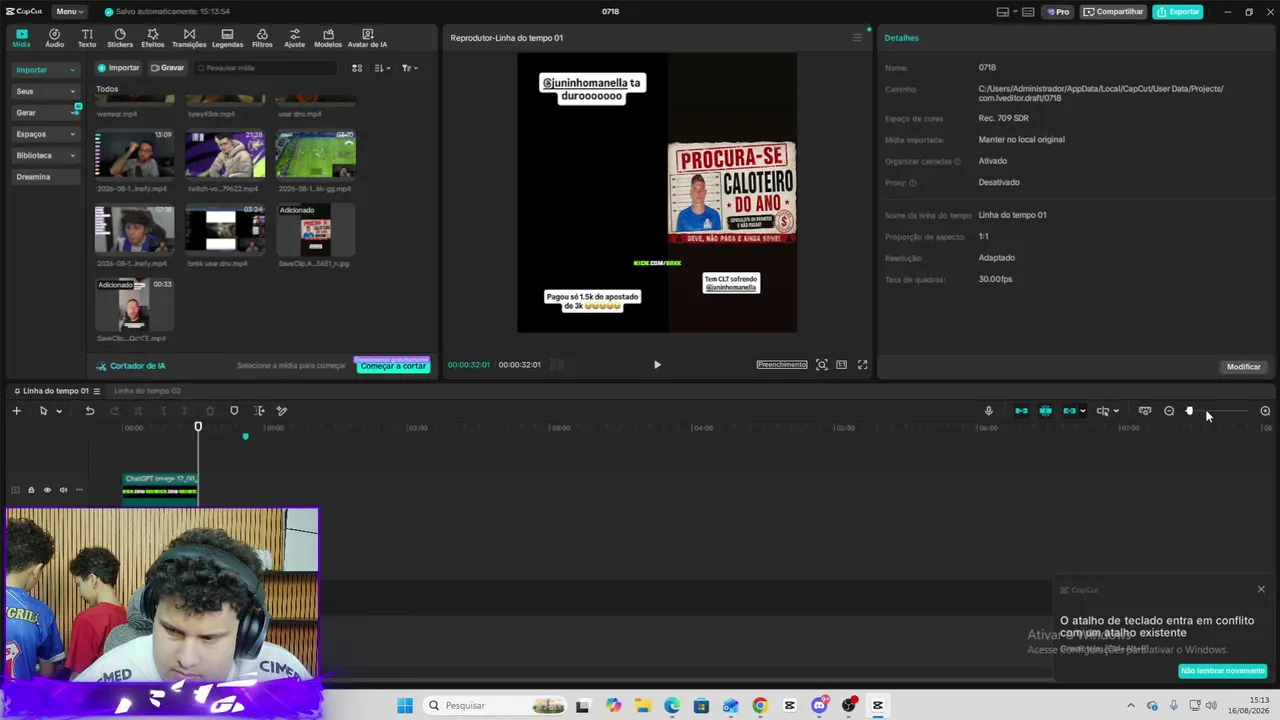1280x720 pixels.
Task: Open the Mídia panel
Action: 21,38
